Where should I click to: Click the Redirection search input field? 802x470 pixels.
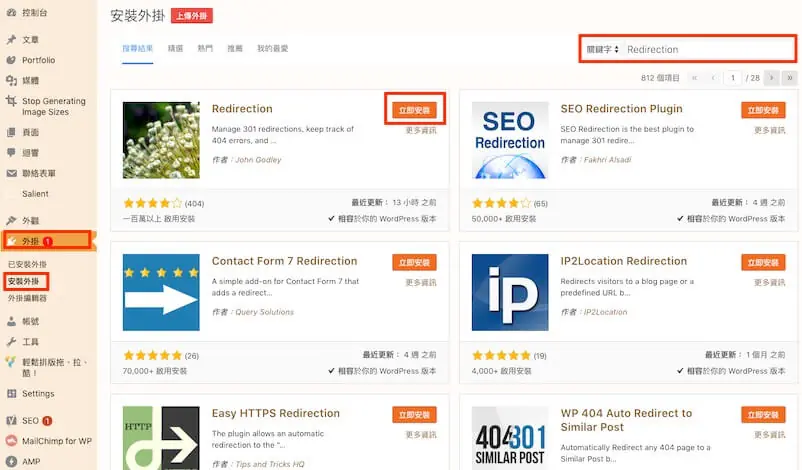click(x=708, y=50)
